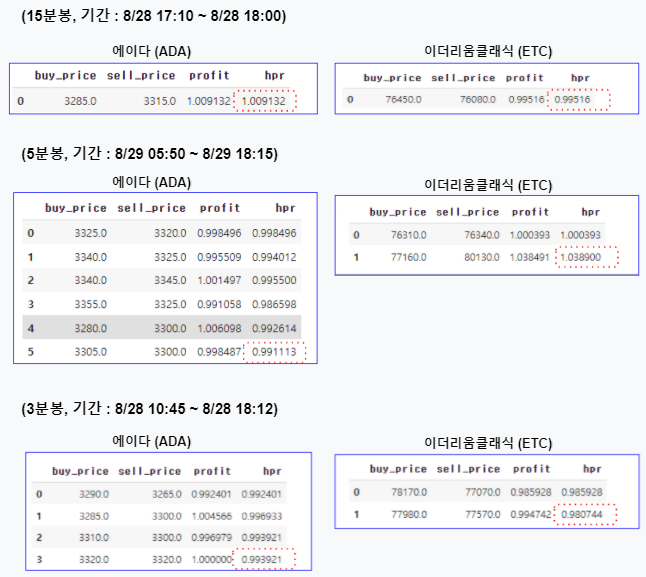
Task: Click the 'sell_price' header in 5분봉 ETC table
Action: [468, 212]
